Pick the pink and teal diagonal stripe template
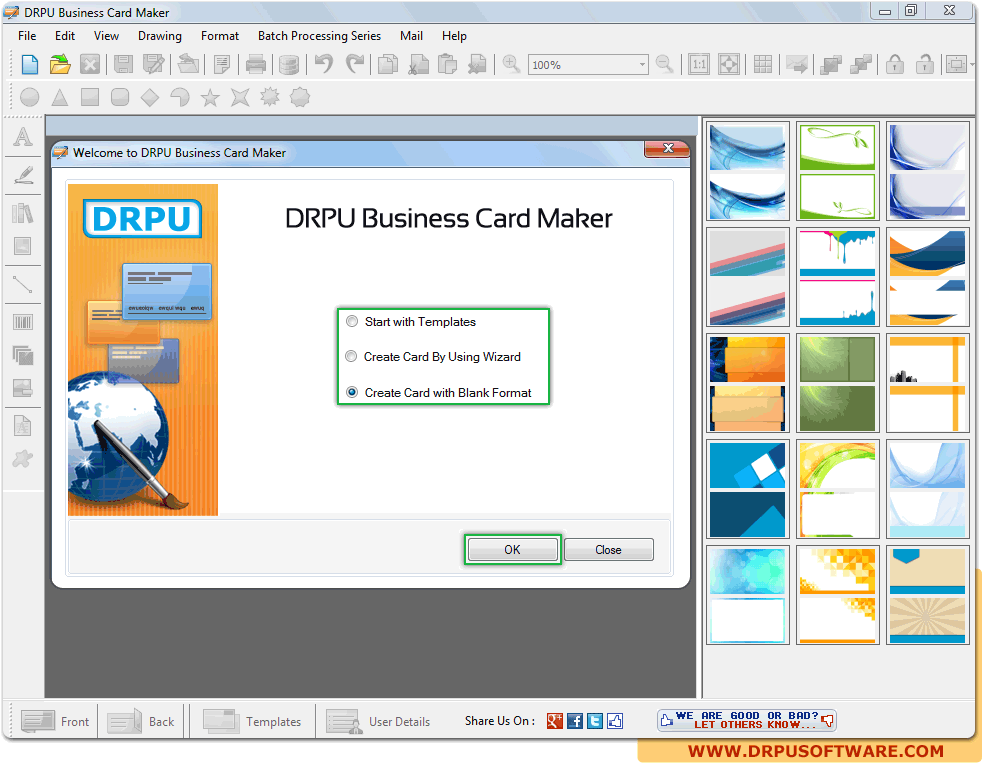This screenshot has height=763, width=982. click(x=747, y=277)
